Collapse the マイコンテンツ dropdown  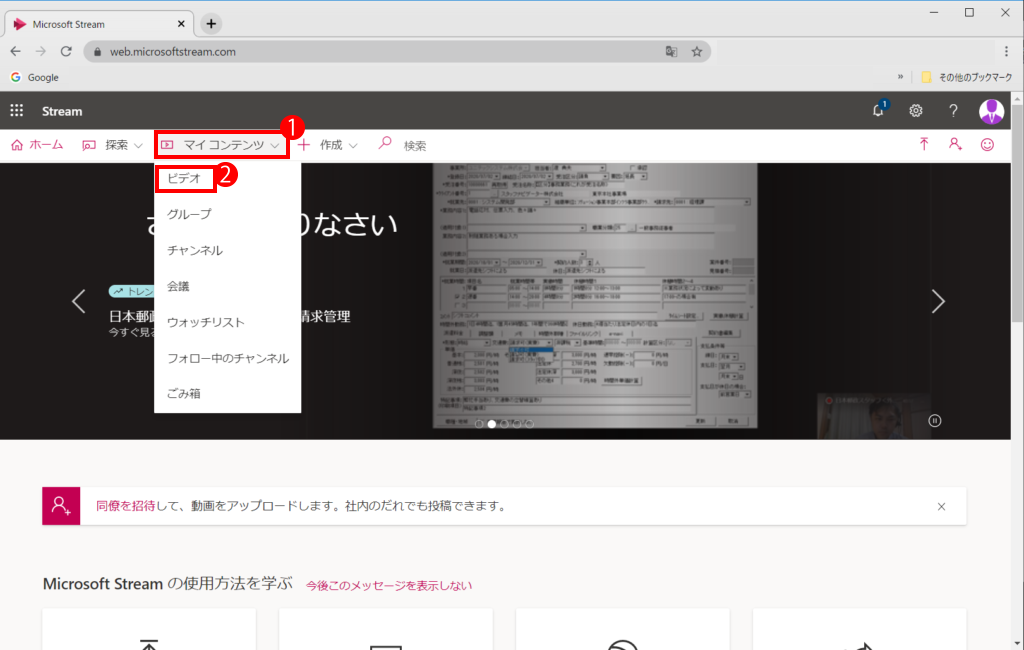click(221, 145)
